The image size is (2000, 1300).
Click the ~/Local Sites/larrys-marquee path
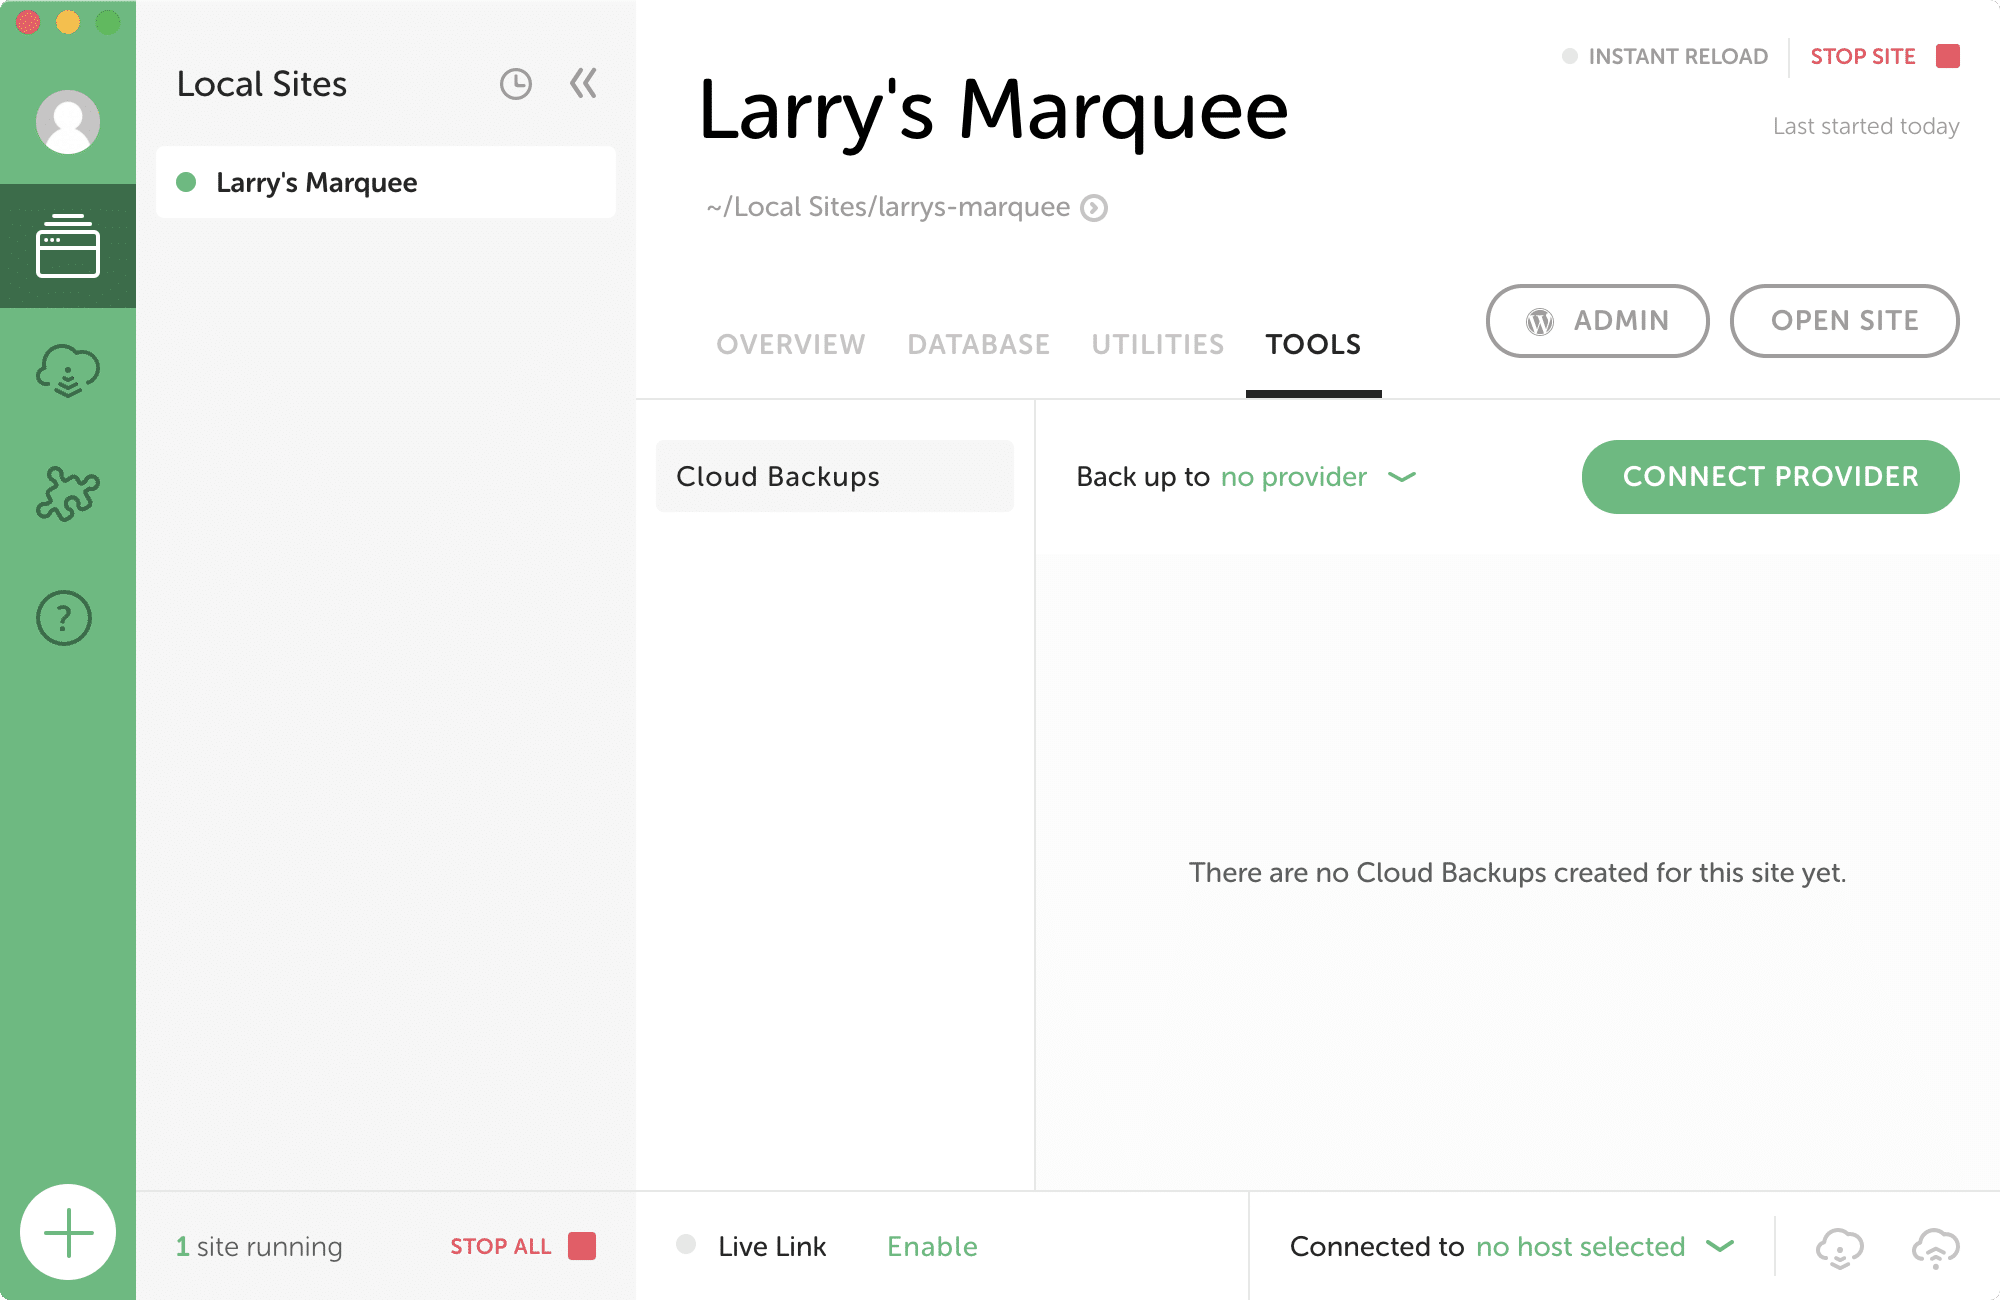[x=888, y=207]
